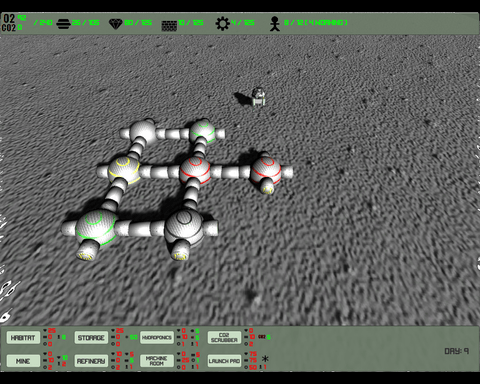
Task: Click the Refinery build button
Action: [x=91, y=361]
